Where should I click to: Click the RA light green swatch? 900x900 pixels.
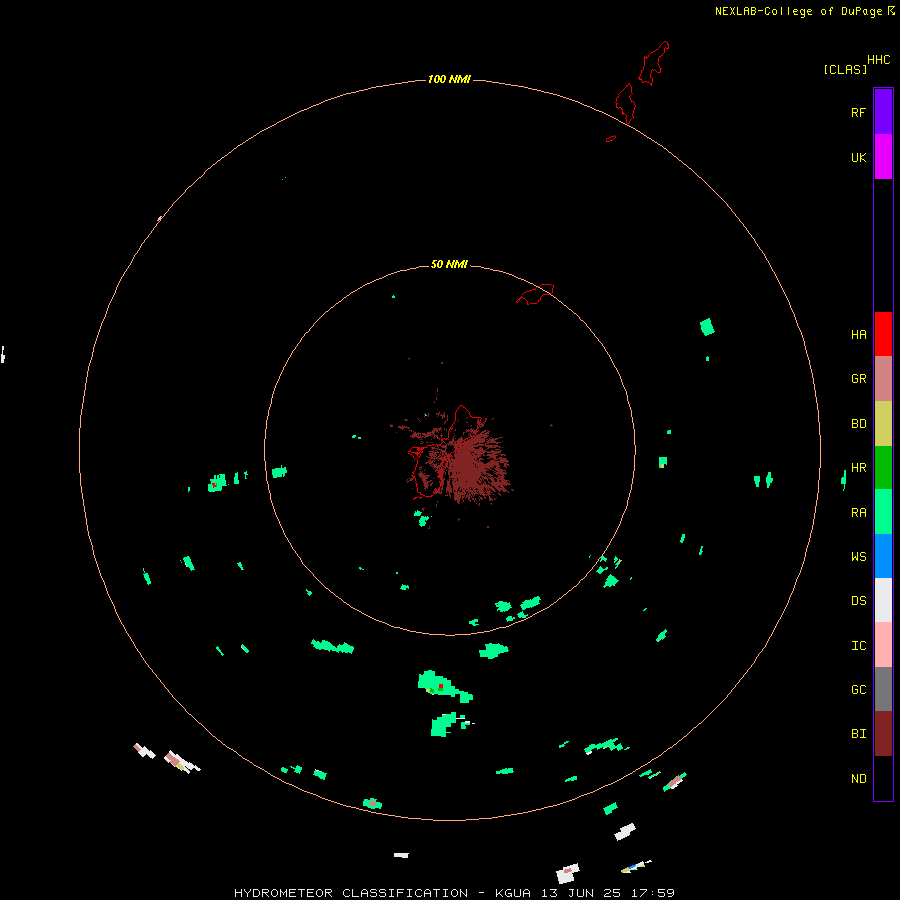point(883,512)
